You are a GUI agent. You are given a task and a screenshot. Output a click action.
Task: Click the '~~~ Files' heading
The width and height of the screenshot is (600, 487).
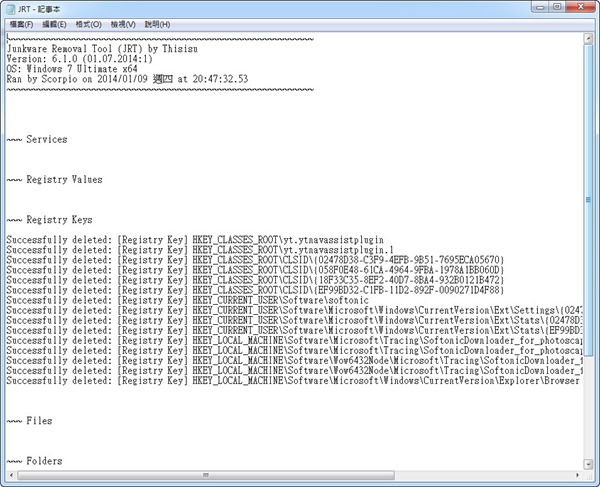29,421
